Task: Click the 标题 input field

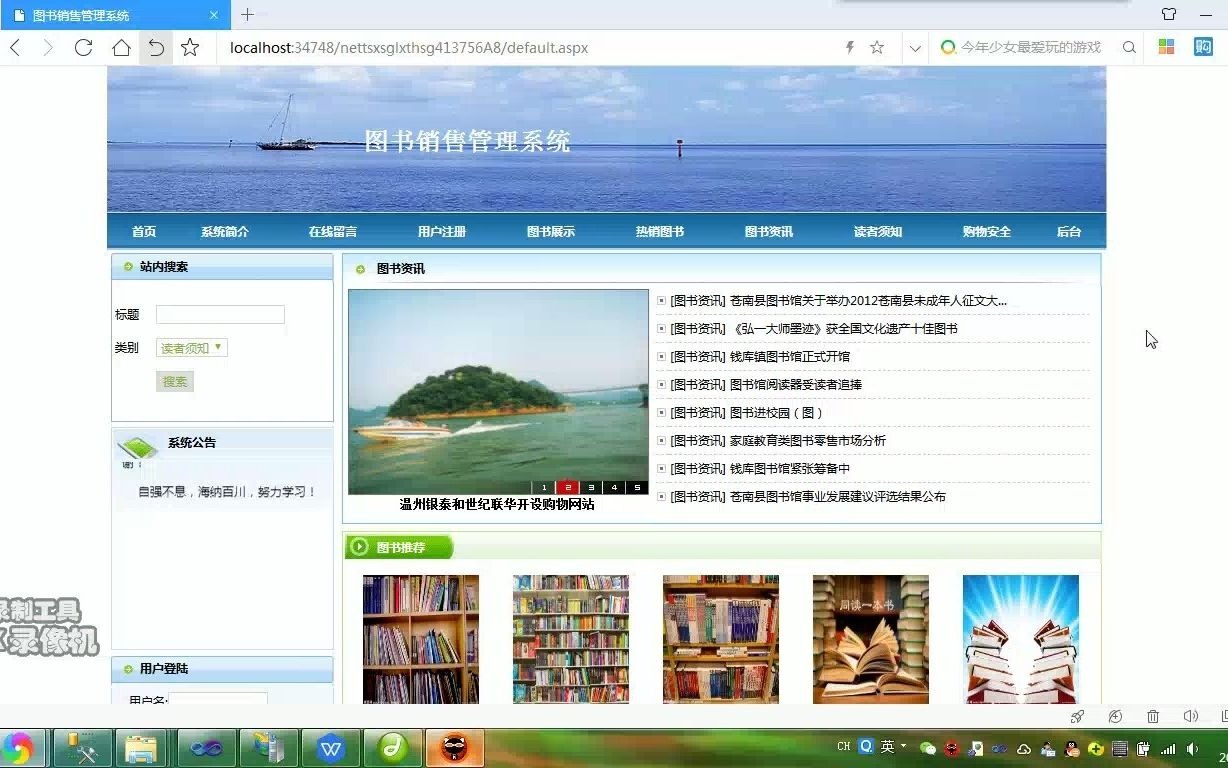Action: [x=220, y=314]
